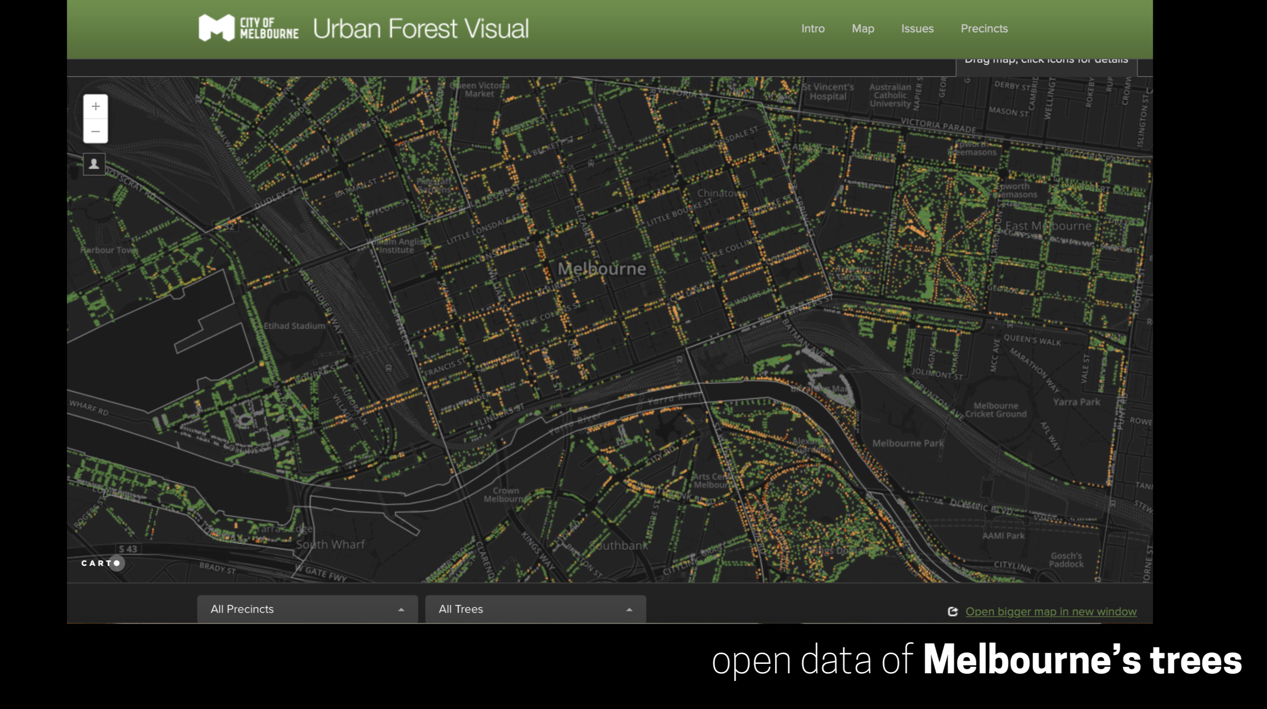Open the Precincts menu item
This screenshot has height=709, width=1267.
[x=984, y=29]
